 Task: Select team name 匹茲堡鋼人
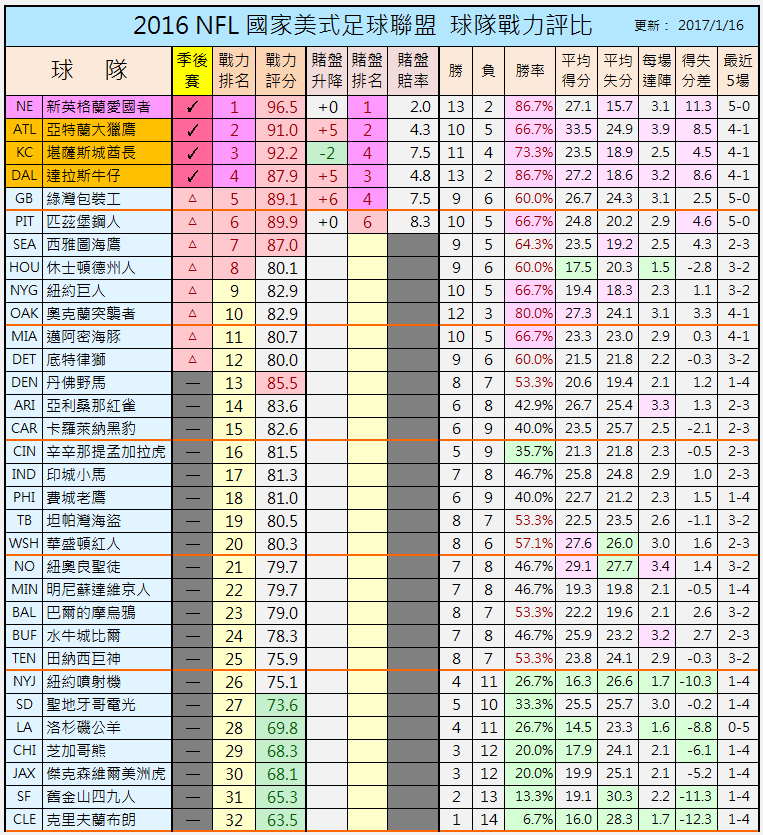point(84,222)
